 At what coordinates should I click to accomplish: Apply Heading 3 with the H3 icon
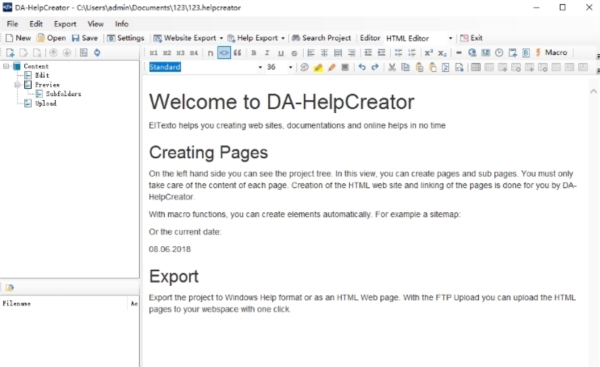[x=181, y=53]
